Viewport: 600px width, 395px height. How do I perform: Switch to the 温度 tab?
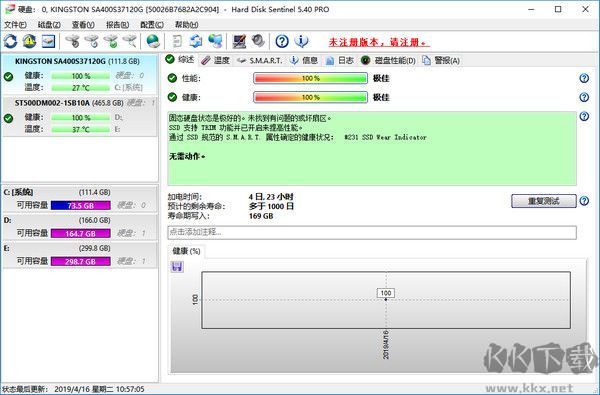[215, 60]
